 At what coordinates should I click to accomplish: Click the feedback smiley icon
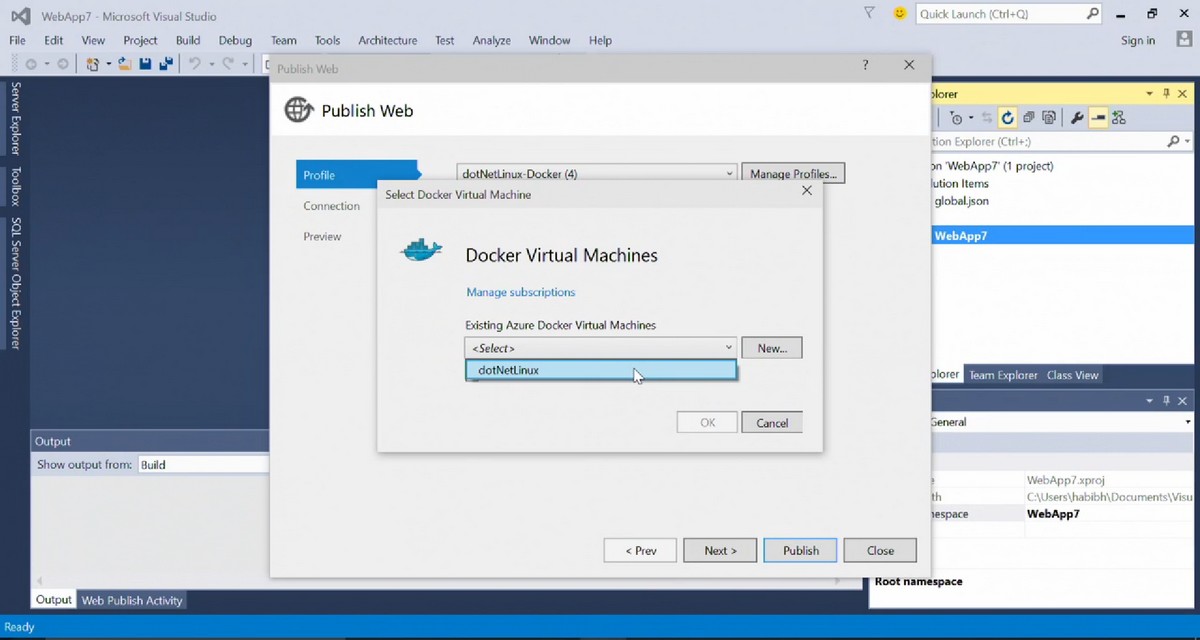(x=900, y=13)
